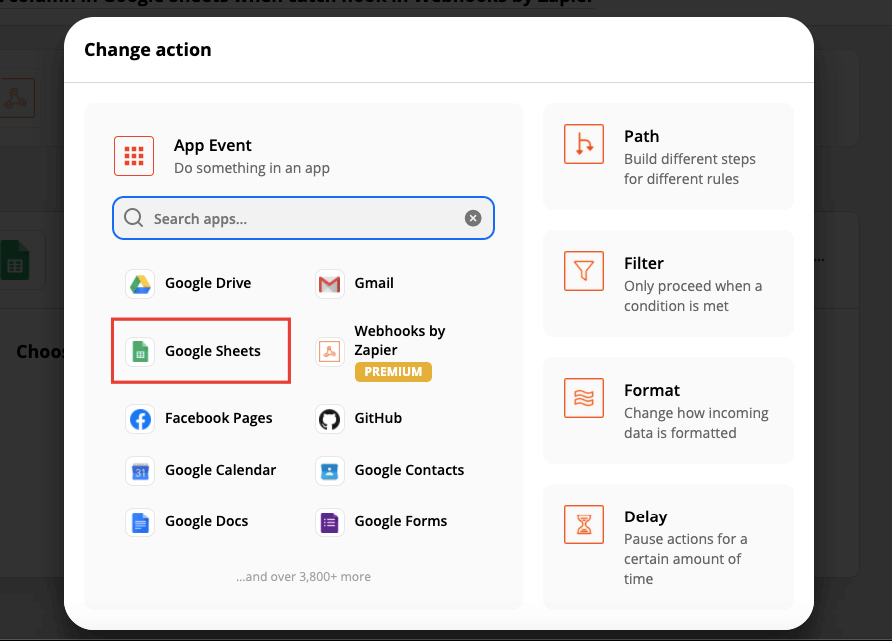Click the App Event heading
Viewport: 892px width, 641px height.
point(212,146)
